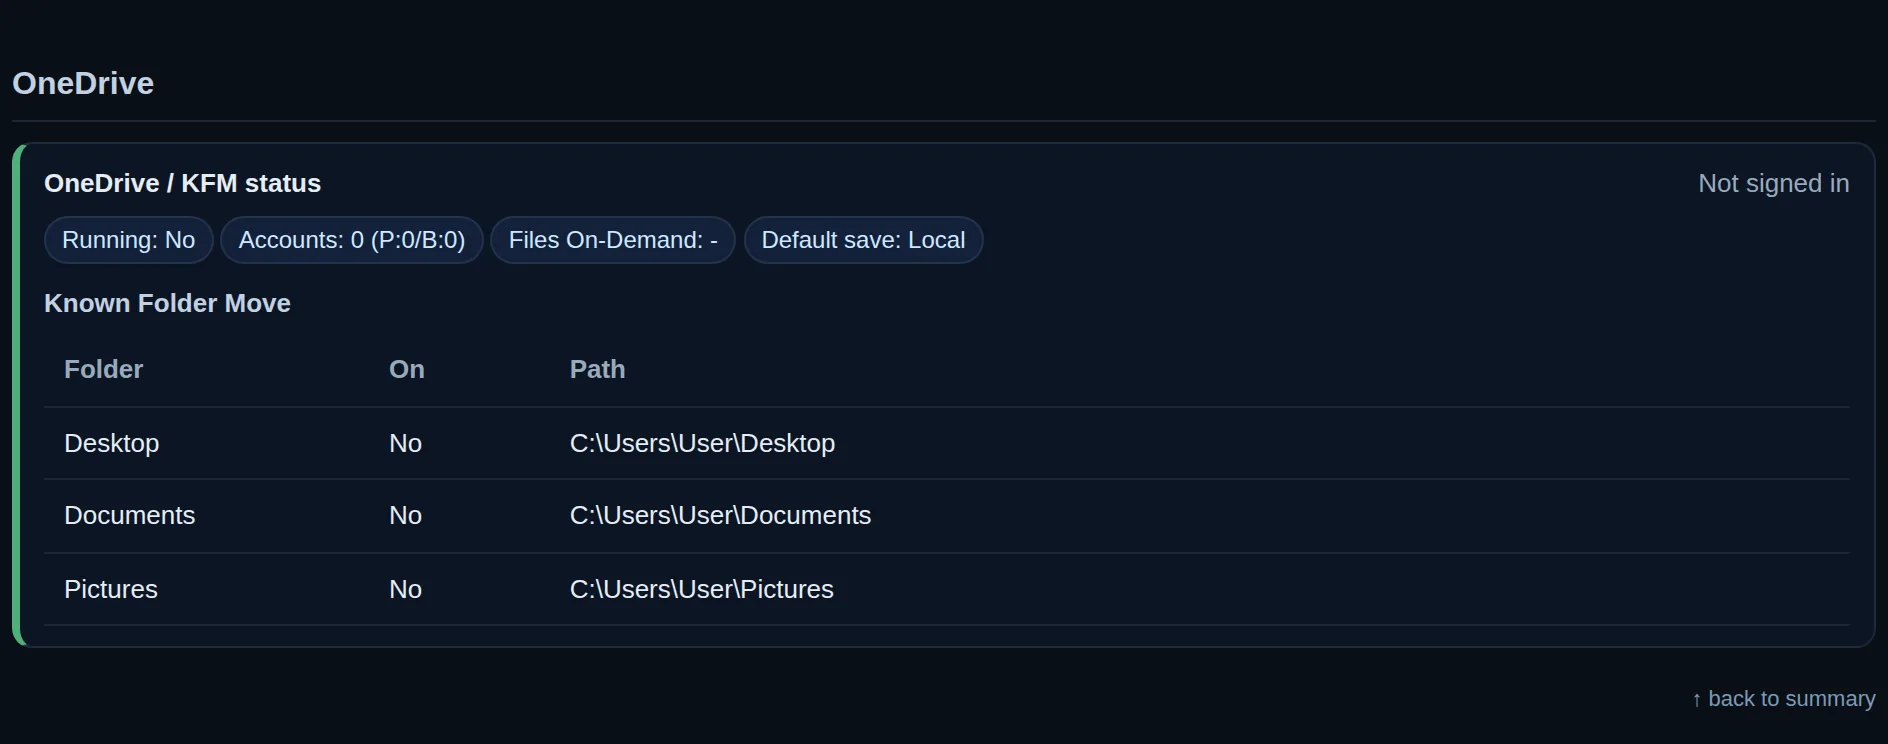Select the Pictures folder name cell

(111, 589)
